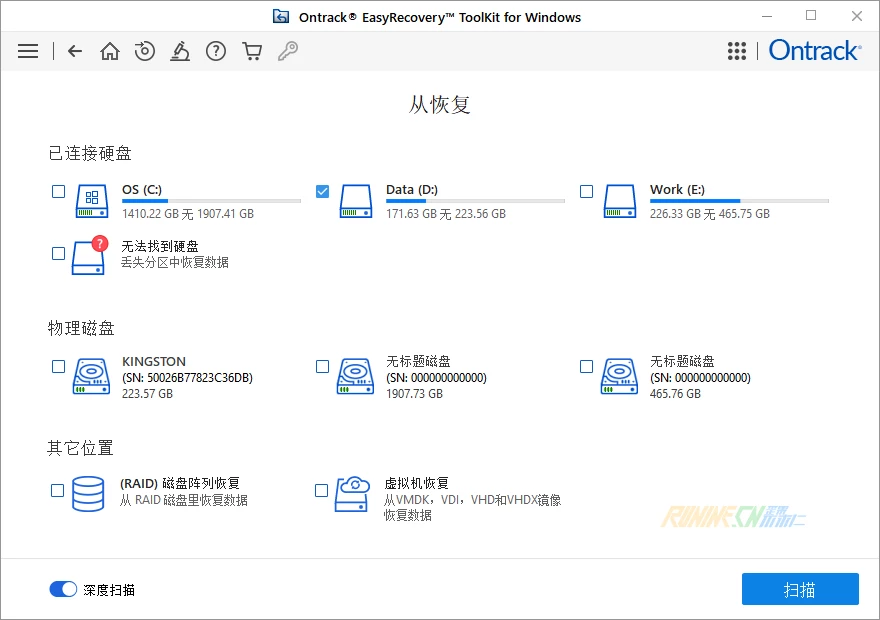Select the Work (E:) drive checkbox
Screen dimensions: 880x620
pyautogui.click(x=586, y=191)
